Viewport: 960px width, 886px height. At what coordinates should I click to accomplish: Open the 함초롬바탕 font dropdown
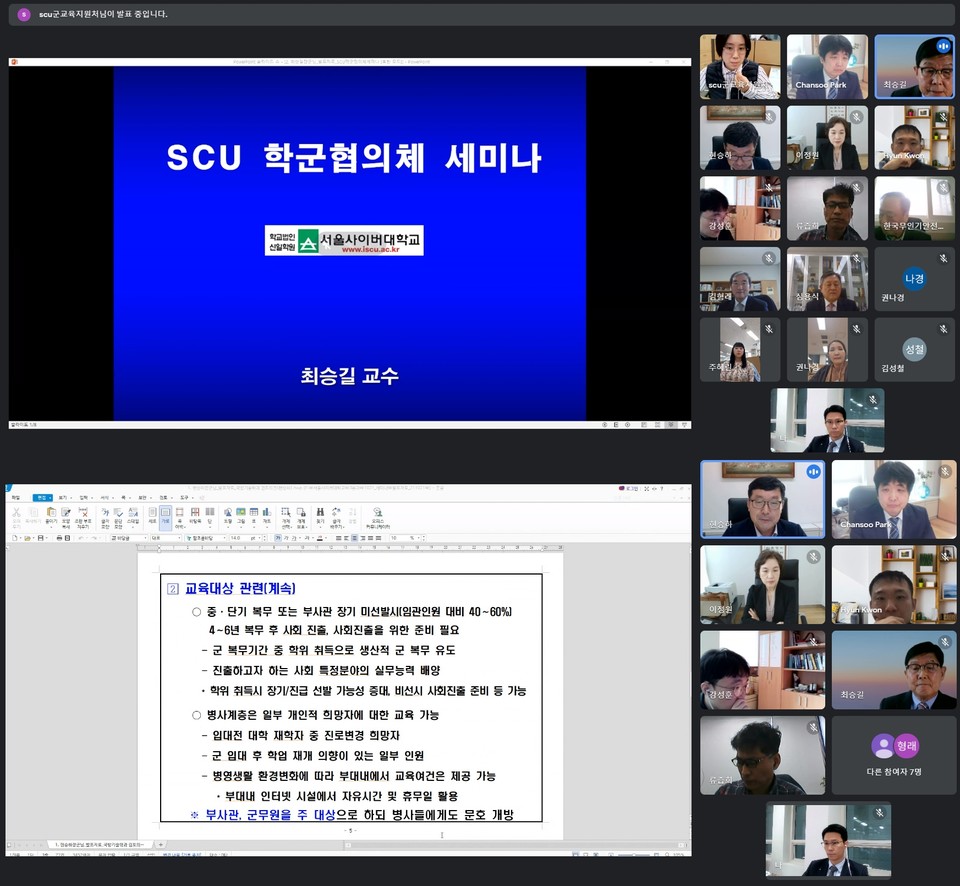coord(205,538)
